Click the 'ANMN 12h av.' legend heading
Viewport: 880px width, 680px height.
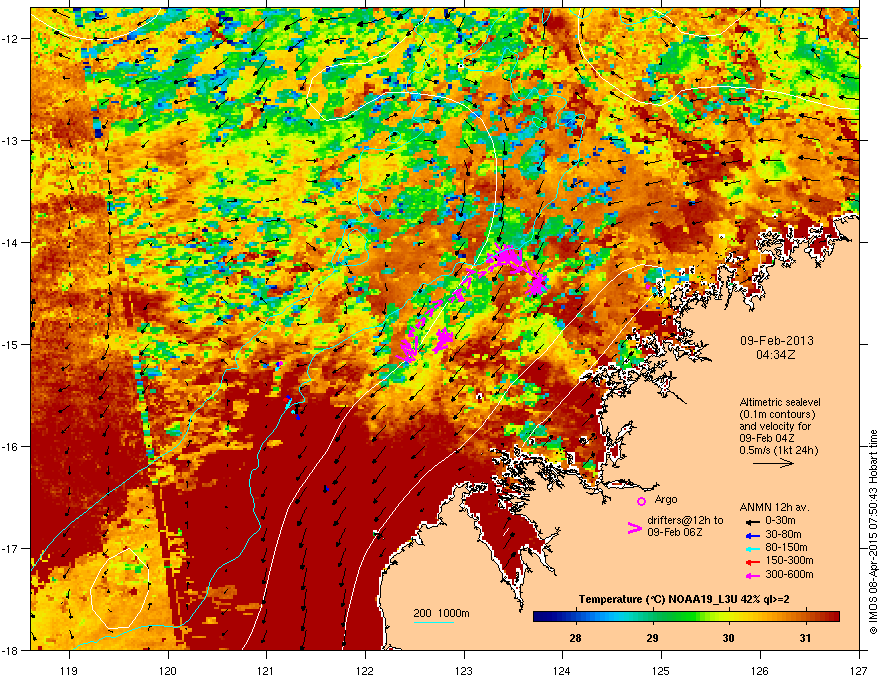tap(774, 508)
